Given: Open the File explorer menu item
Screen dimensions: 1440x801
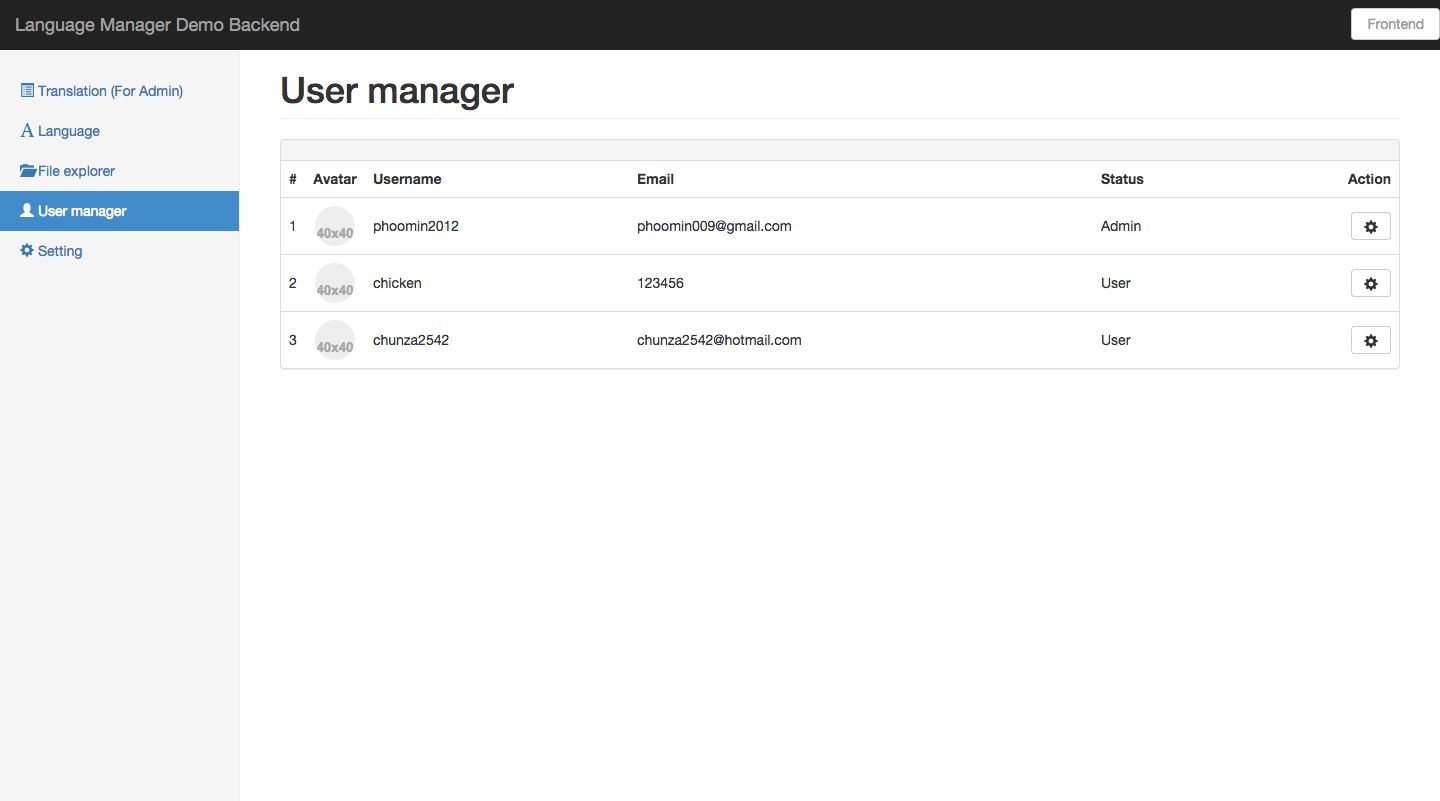Looking at the screenshot, I should pos(76,171).
